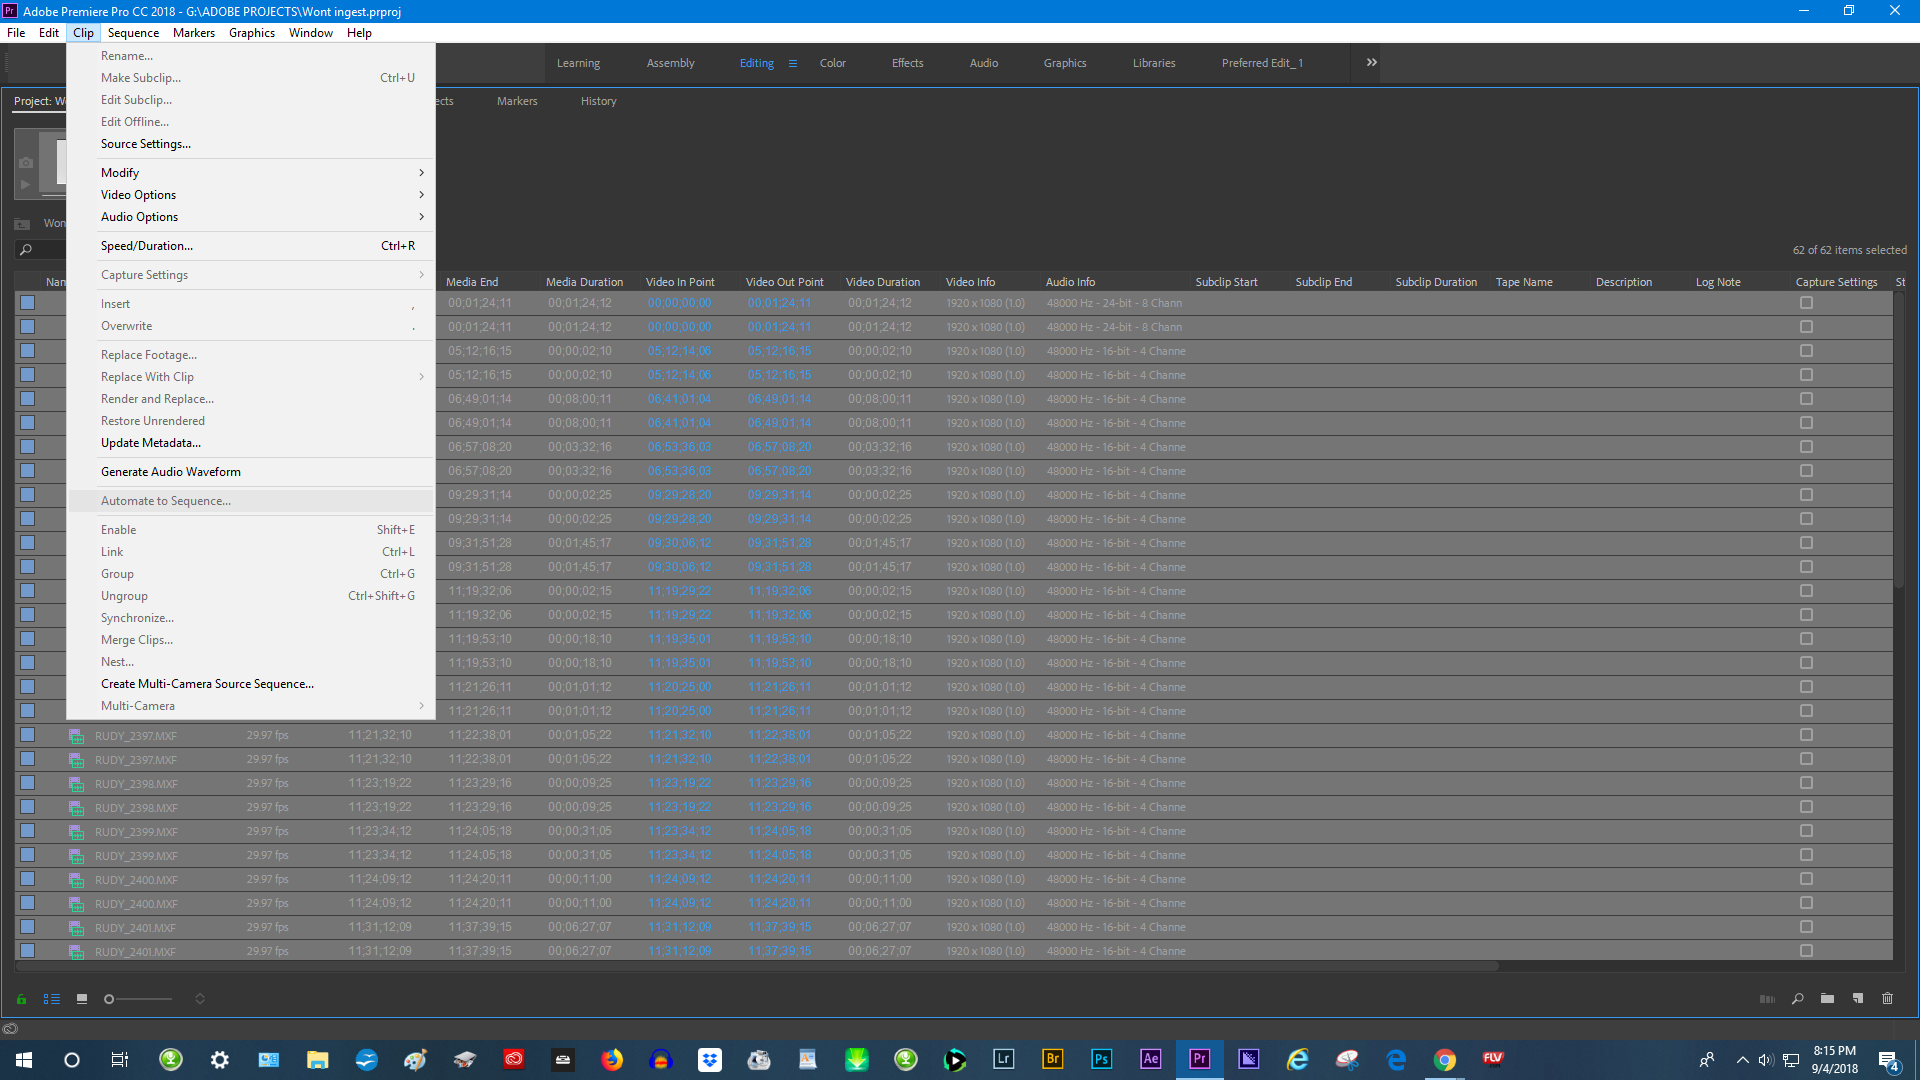Switch to Color workspace
Viewport: 1920px width, 1080px height.
coord(832,63)
